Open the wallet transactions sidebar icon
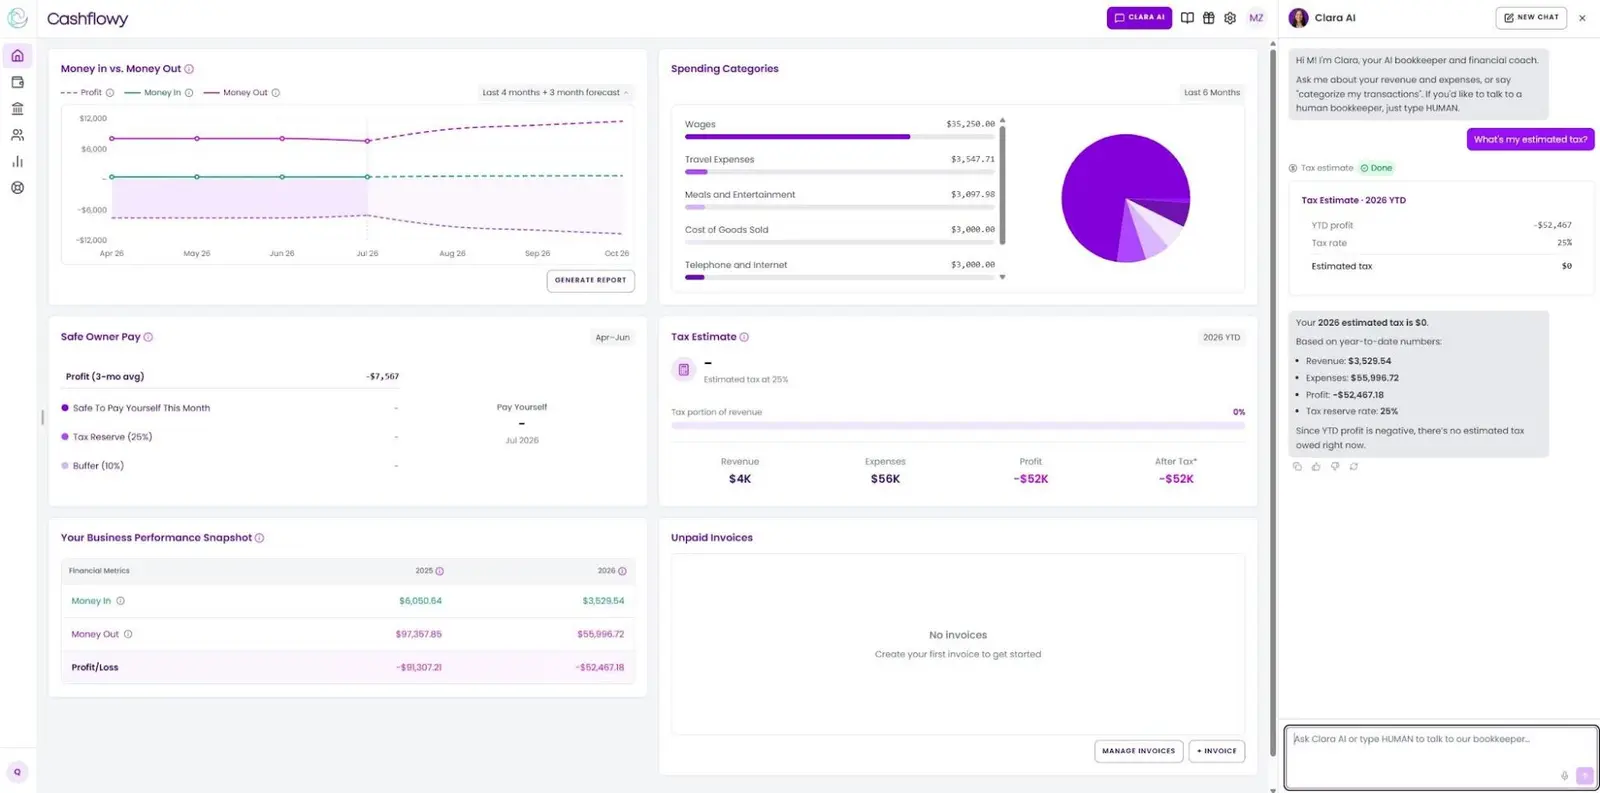The height and width of the screenshot is (793, 1600). (17, 82)
